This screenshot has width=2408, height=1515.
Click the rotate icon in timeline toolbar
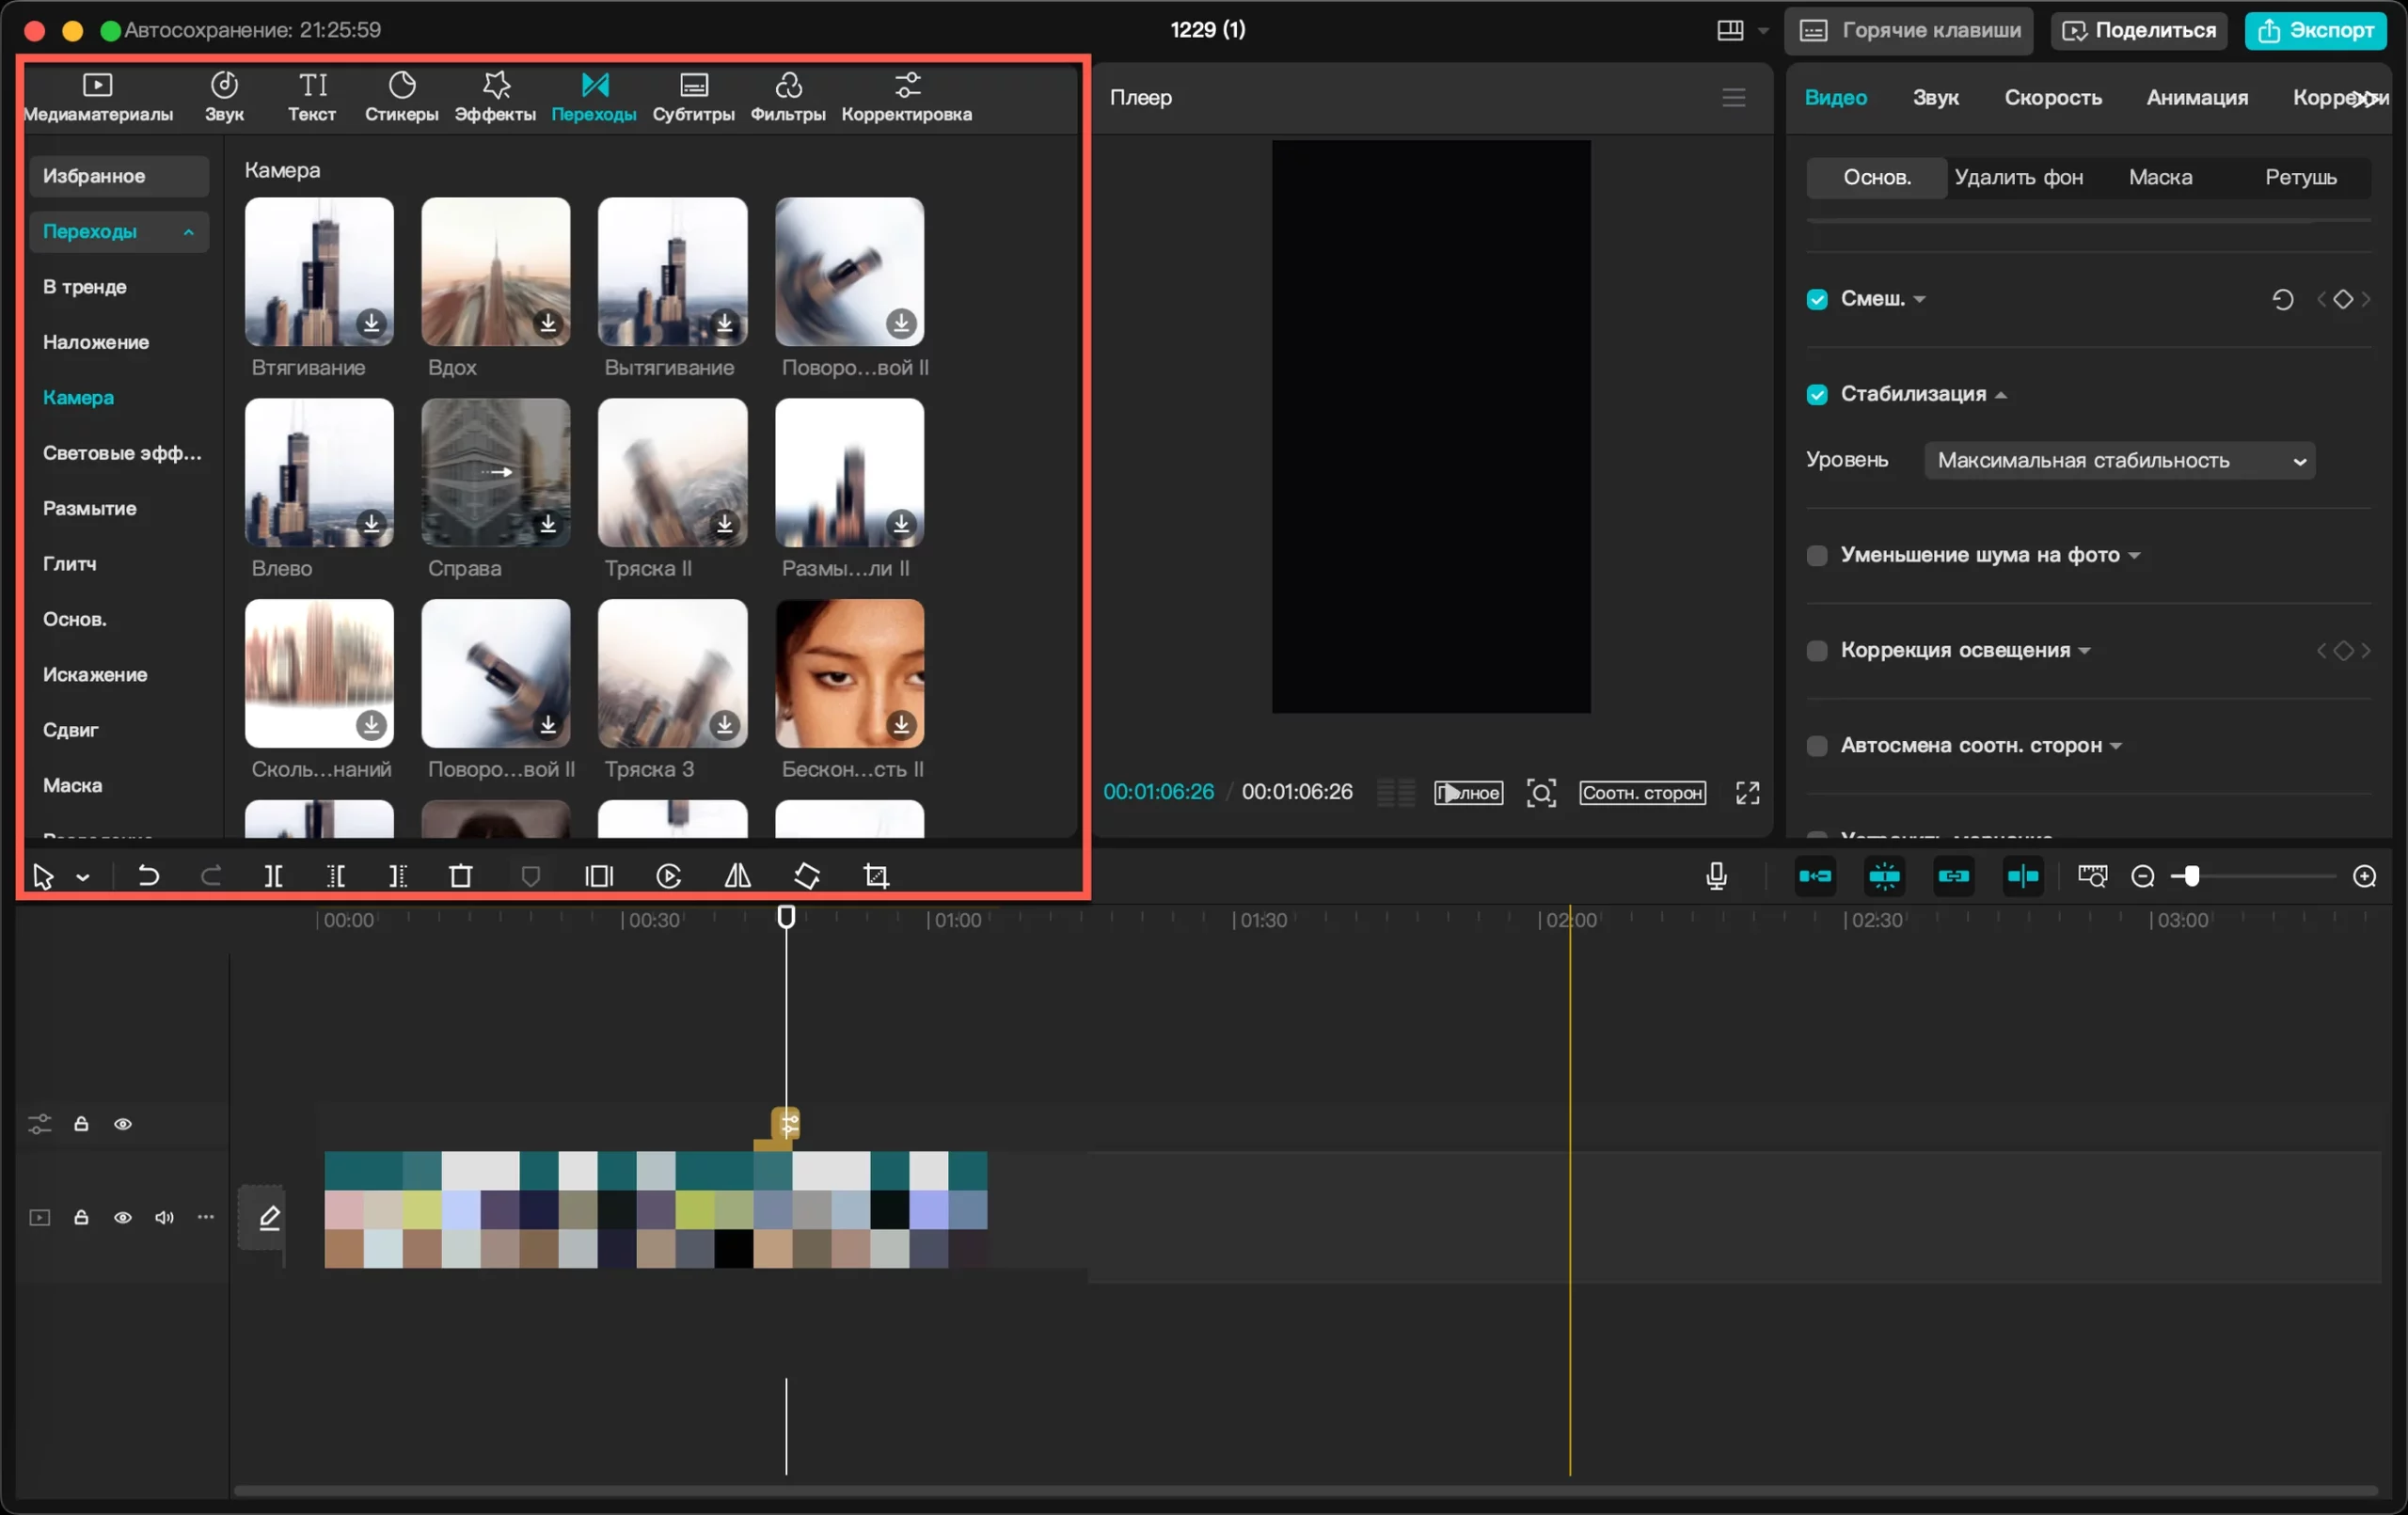click(x=807, y=876)
